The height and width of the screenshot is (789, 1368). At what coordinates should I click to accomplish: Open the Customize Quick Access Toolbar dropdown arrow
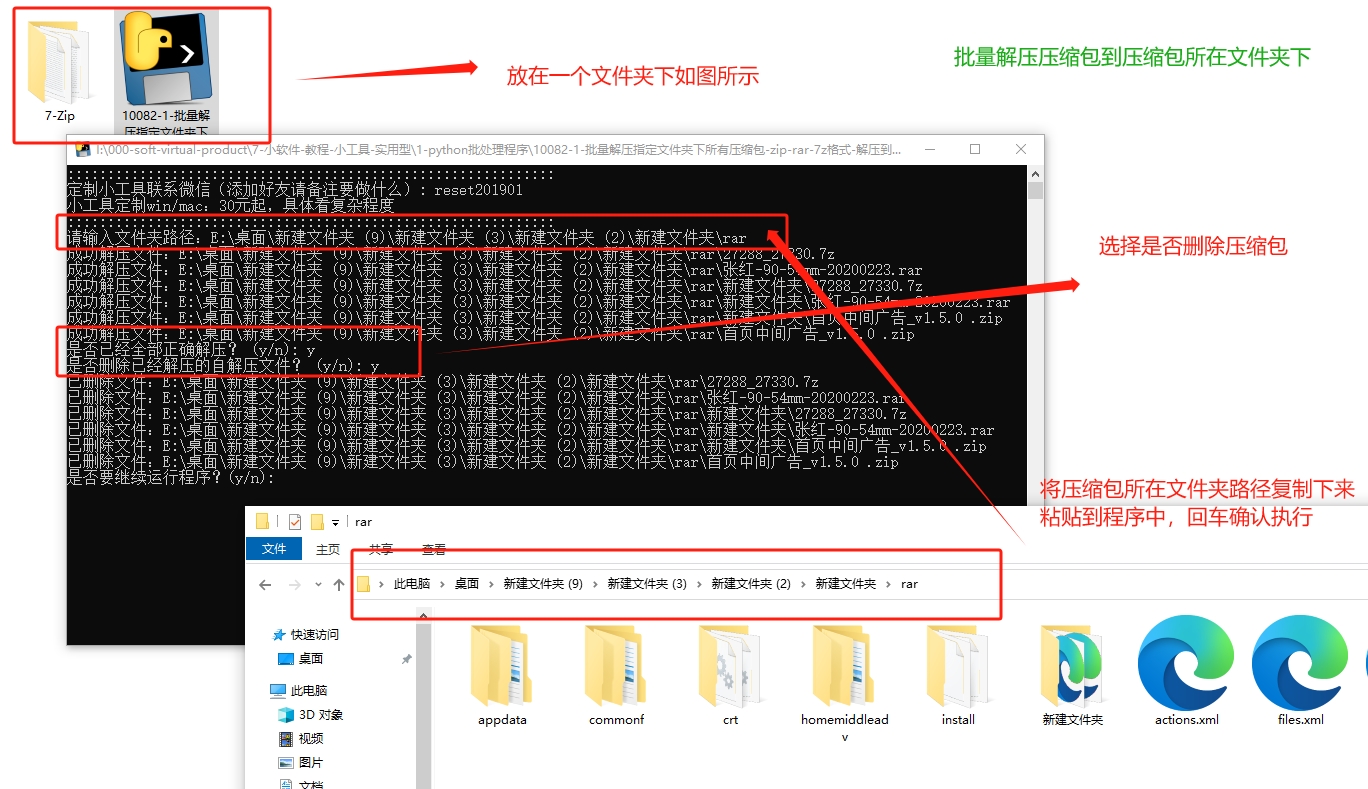pos(335,522)
